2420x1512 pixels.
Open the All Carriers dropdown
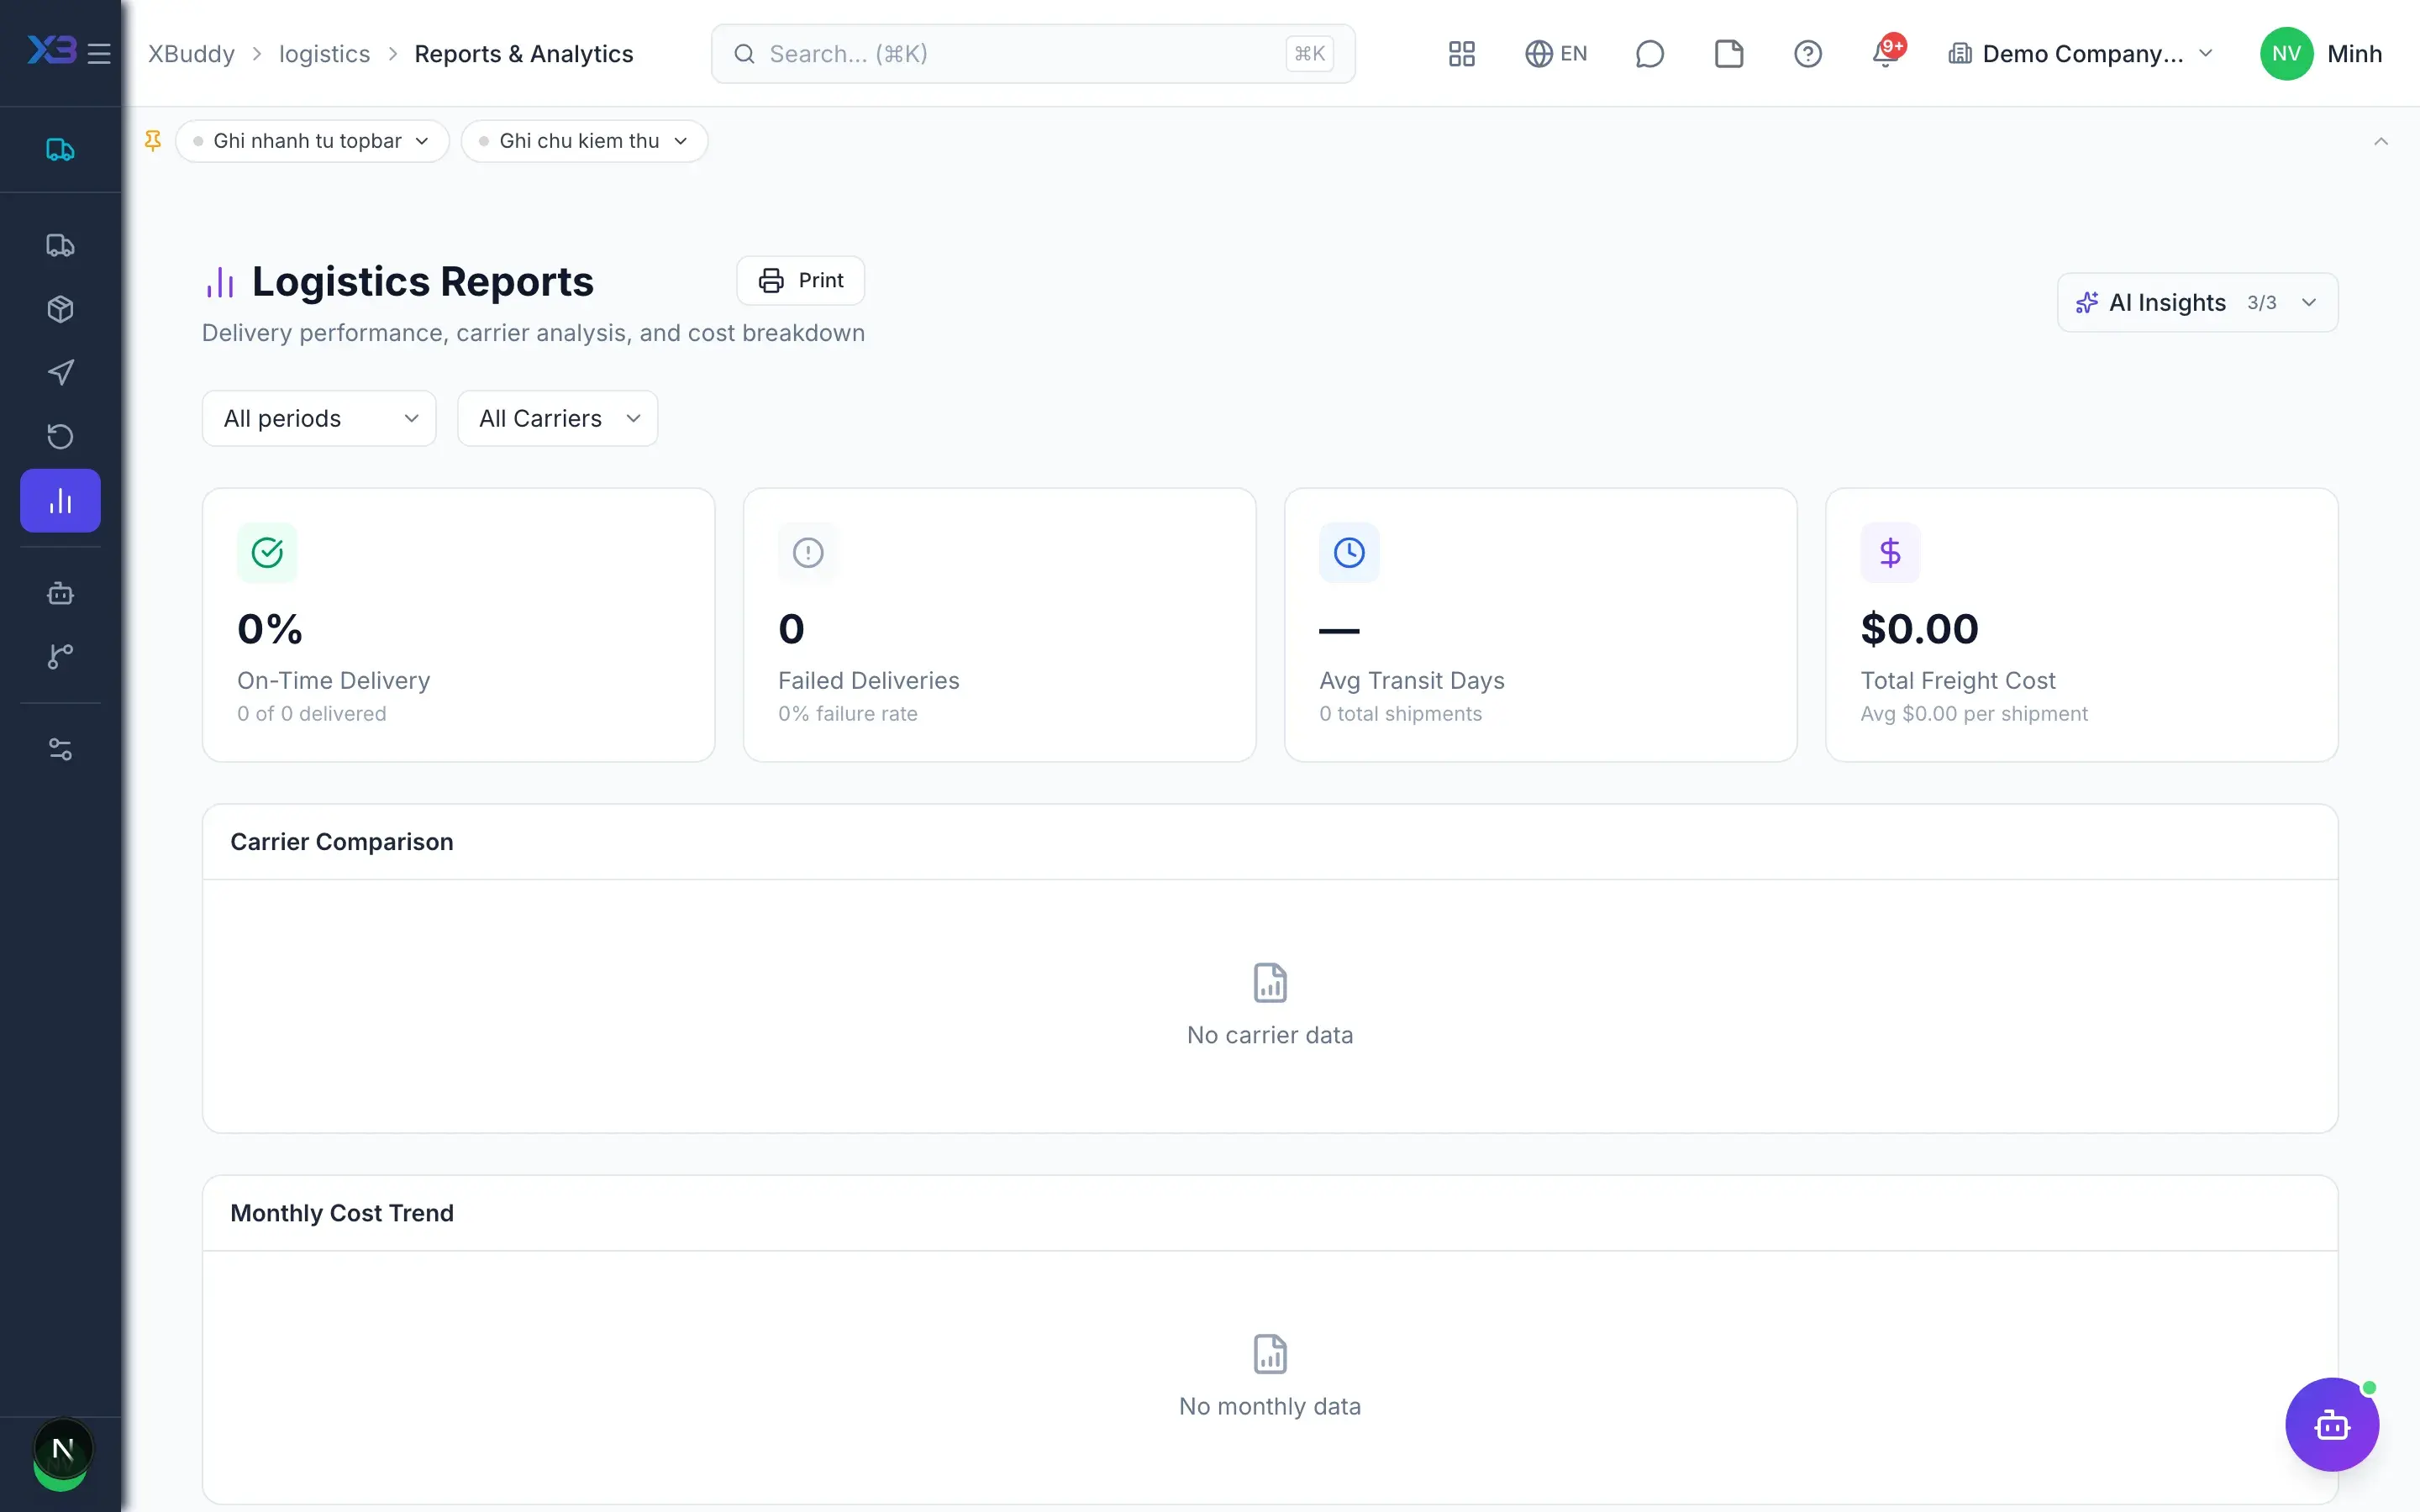(557, 418)
